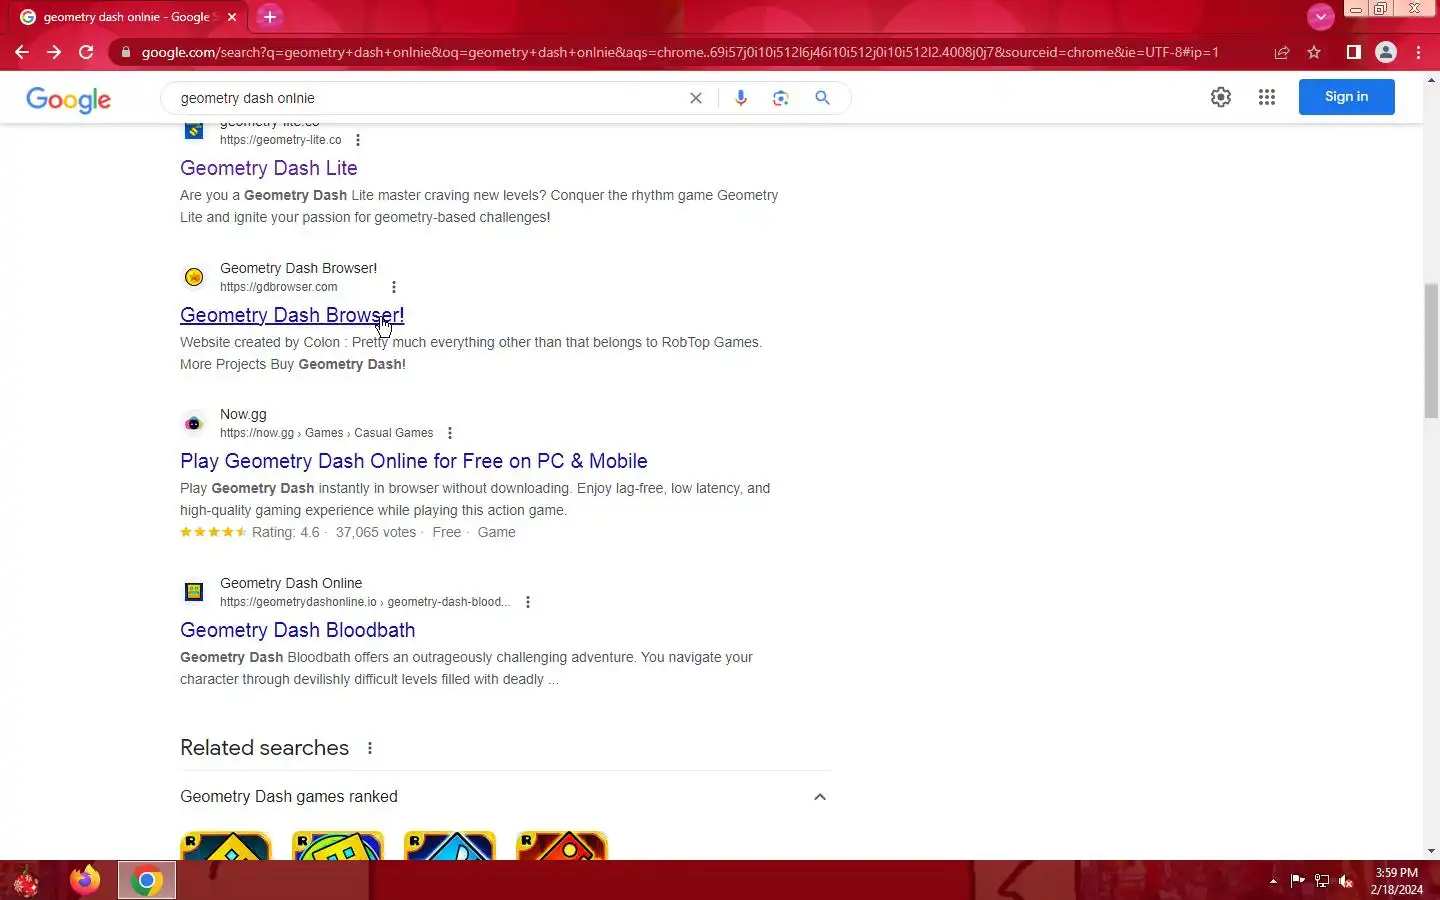Click the Geometry Dash Online favicon
This screenshot has height=900, width=1440.
(x=194, y=592)
